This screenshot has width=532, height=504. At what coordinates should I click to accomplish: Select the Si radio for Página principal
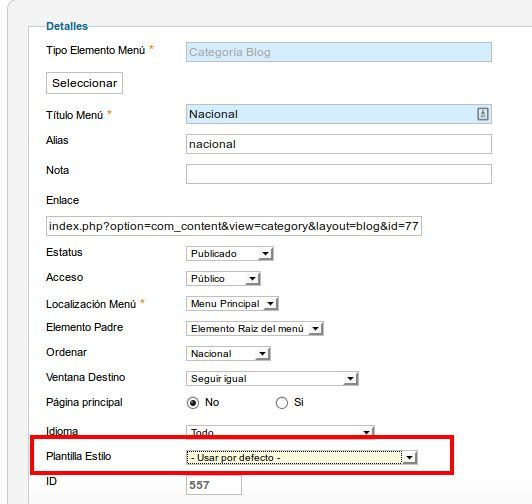pos(282,403)
